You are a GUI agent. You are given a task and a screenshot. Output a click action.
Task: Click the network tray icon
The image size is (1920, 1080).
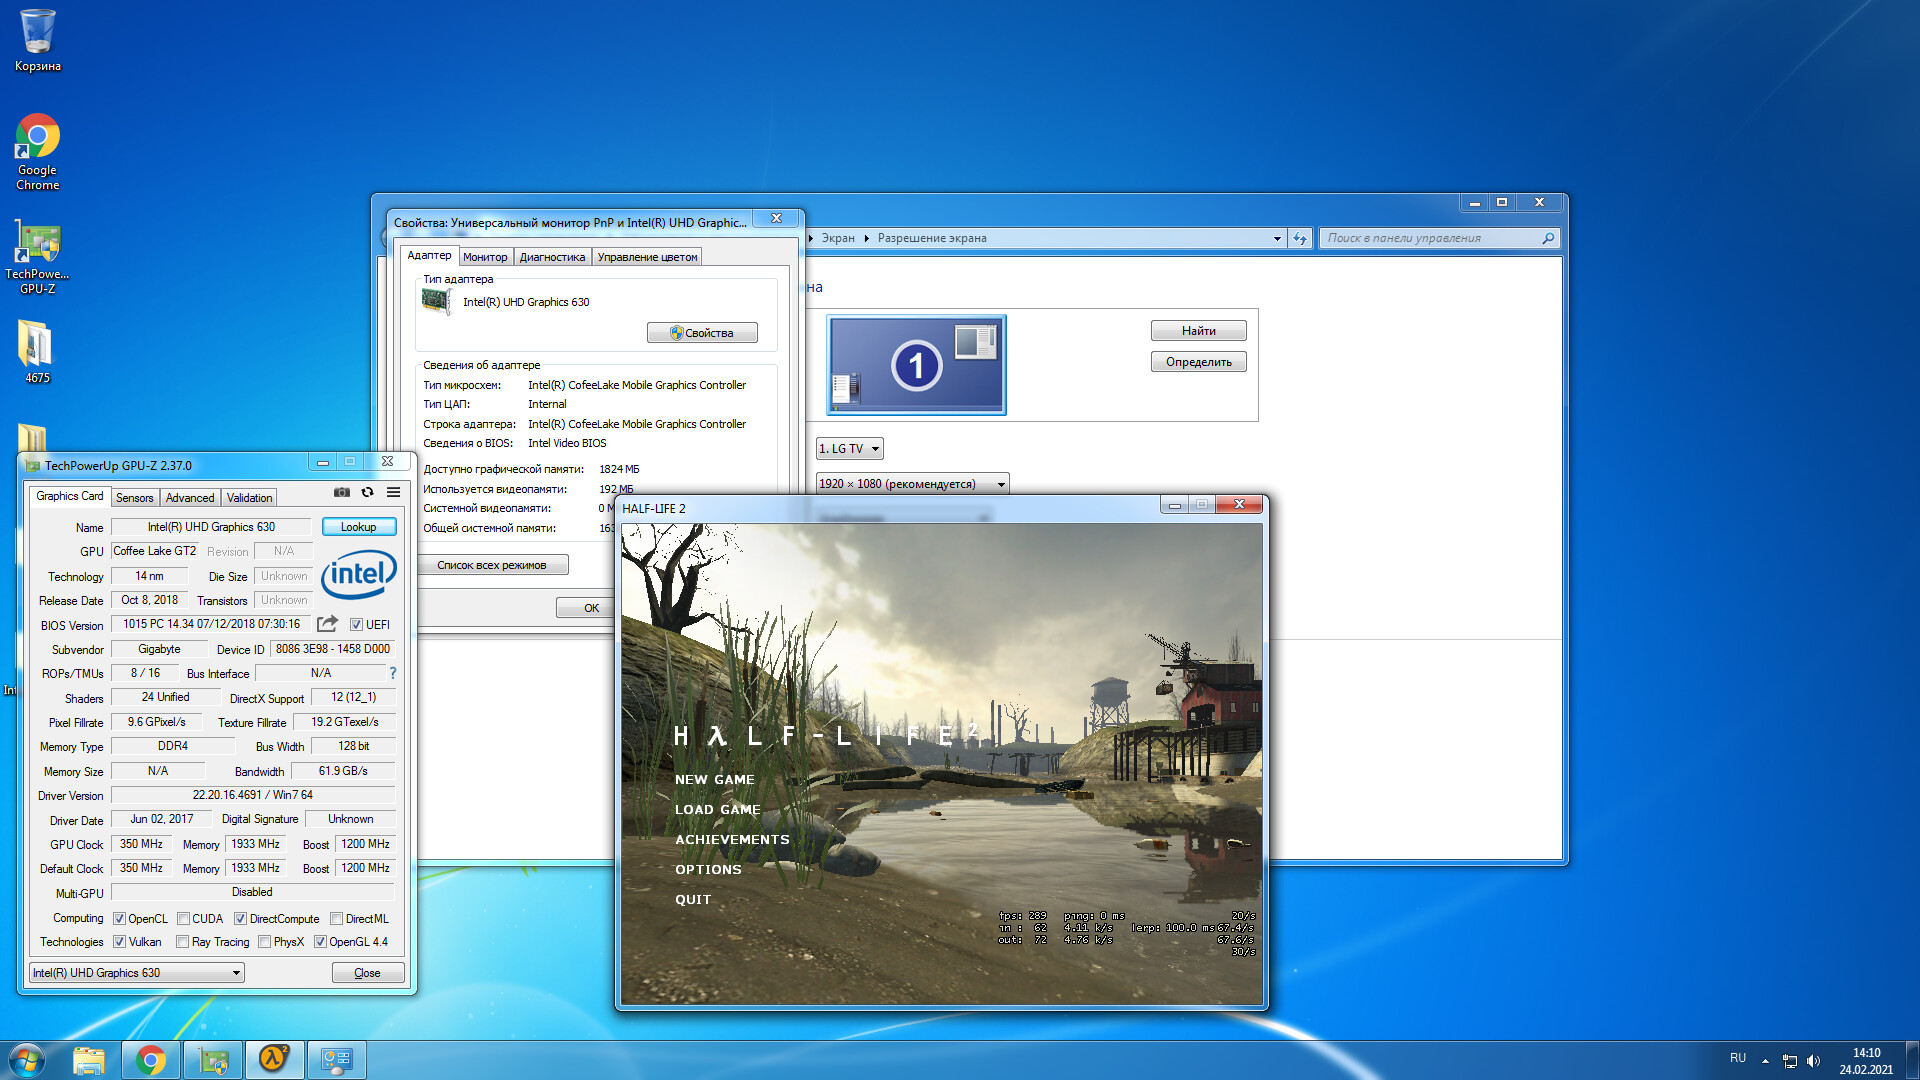1790,1061
